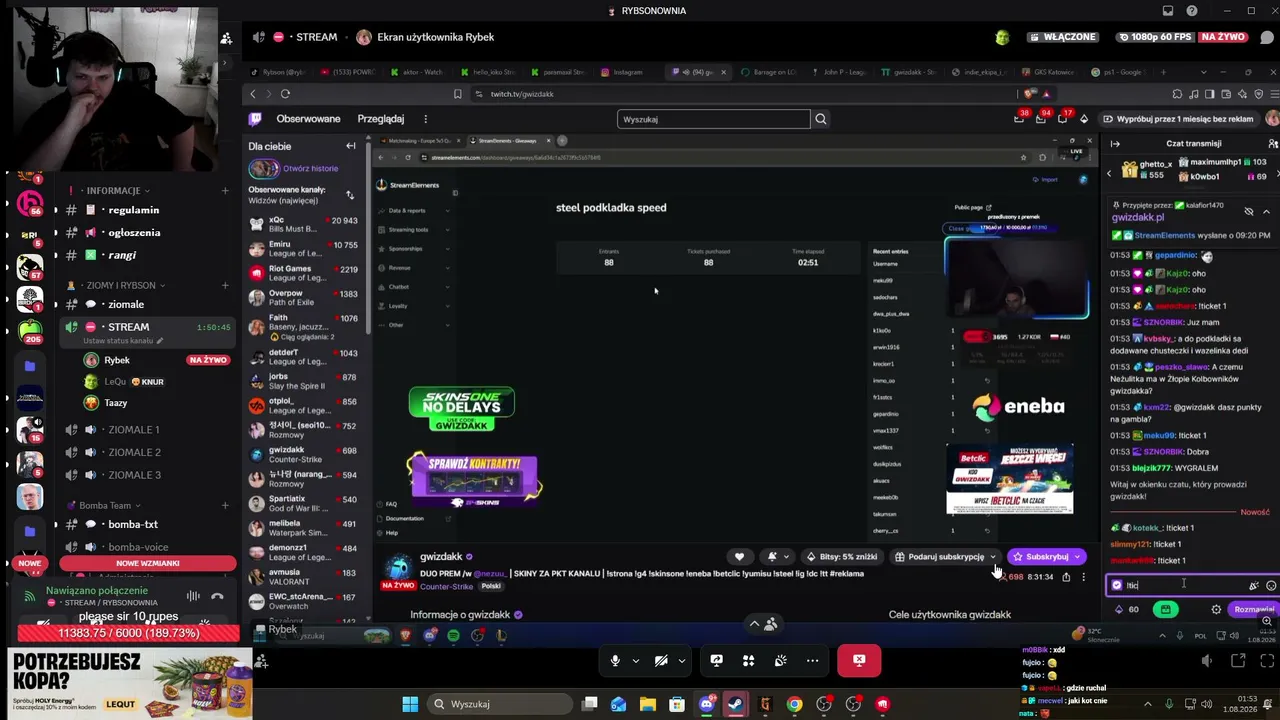Open Riot Games channel in sidebar
This screenshot has width=1280, height=720.
(x=304, y=273)
